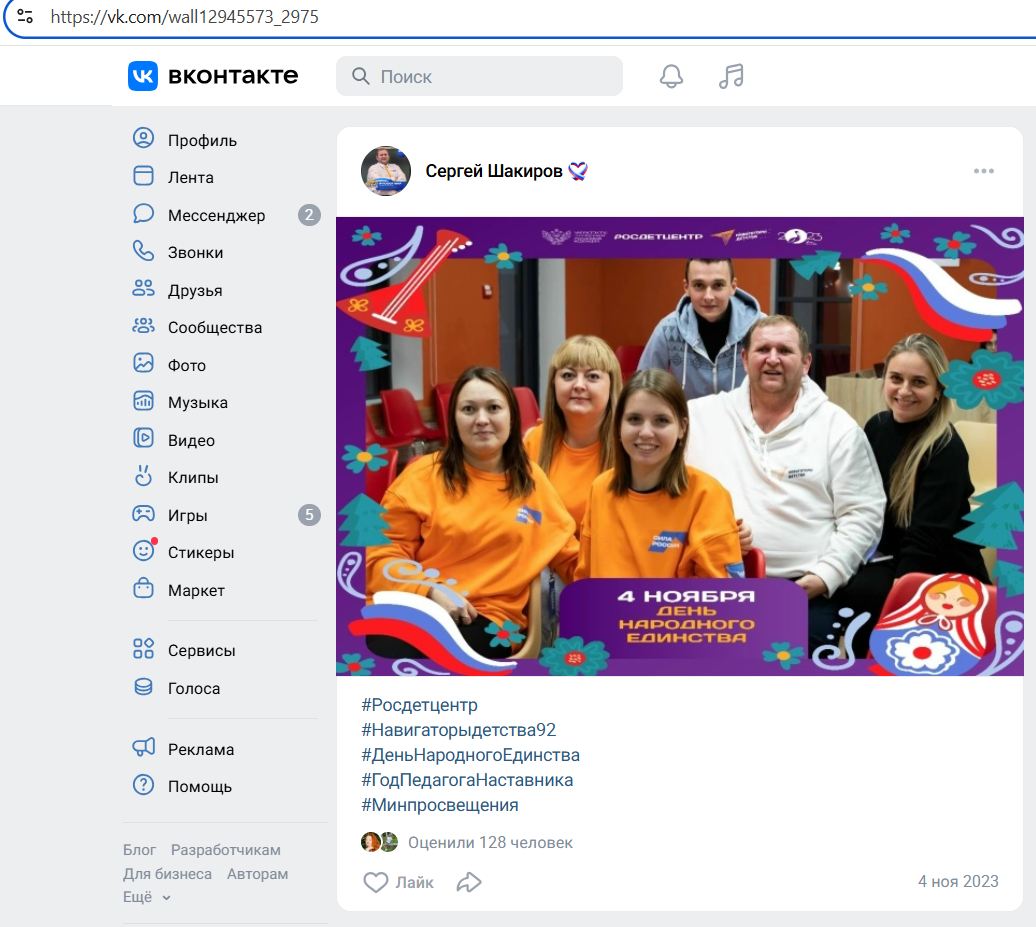Open the #ГодПедагогаНаставника hashtag
The width and height of the screenshot is (1036, 927).
coord(467,780)
